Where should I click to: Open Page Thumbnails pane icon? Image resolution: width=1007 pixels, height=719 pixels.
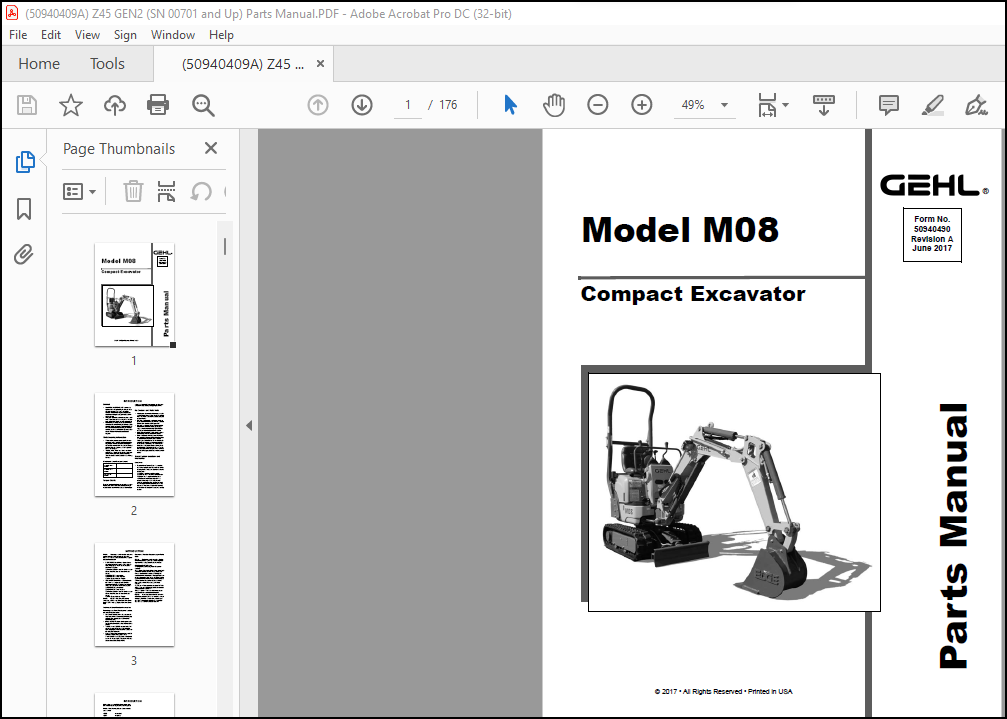(x=24, y=162)
